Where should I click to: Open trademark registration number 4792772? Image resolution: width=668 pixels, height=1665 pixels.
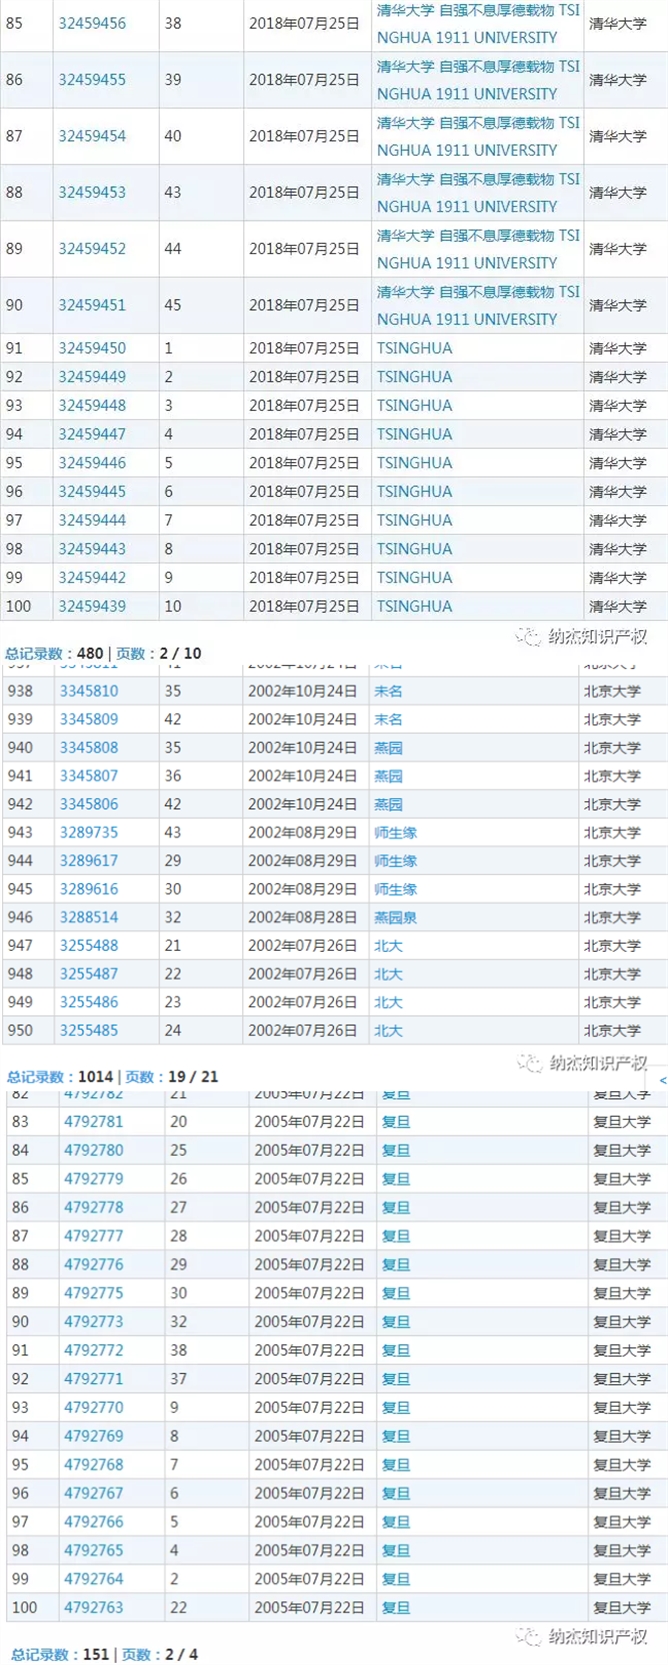click(94, 1350)
